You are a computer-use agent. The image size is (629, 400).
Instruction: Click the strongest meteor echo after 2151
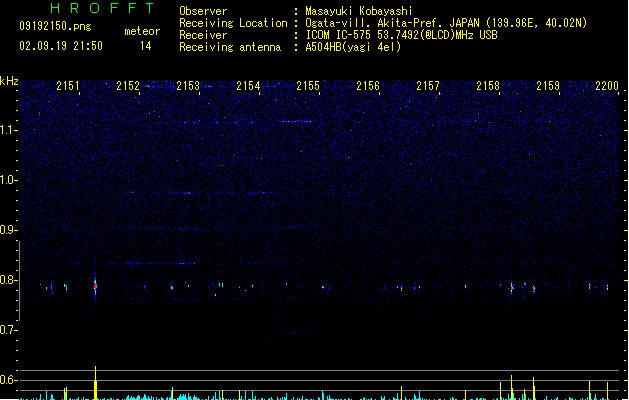tap(95, 286)
